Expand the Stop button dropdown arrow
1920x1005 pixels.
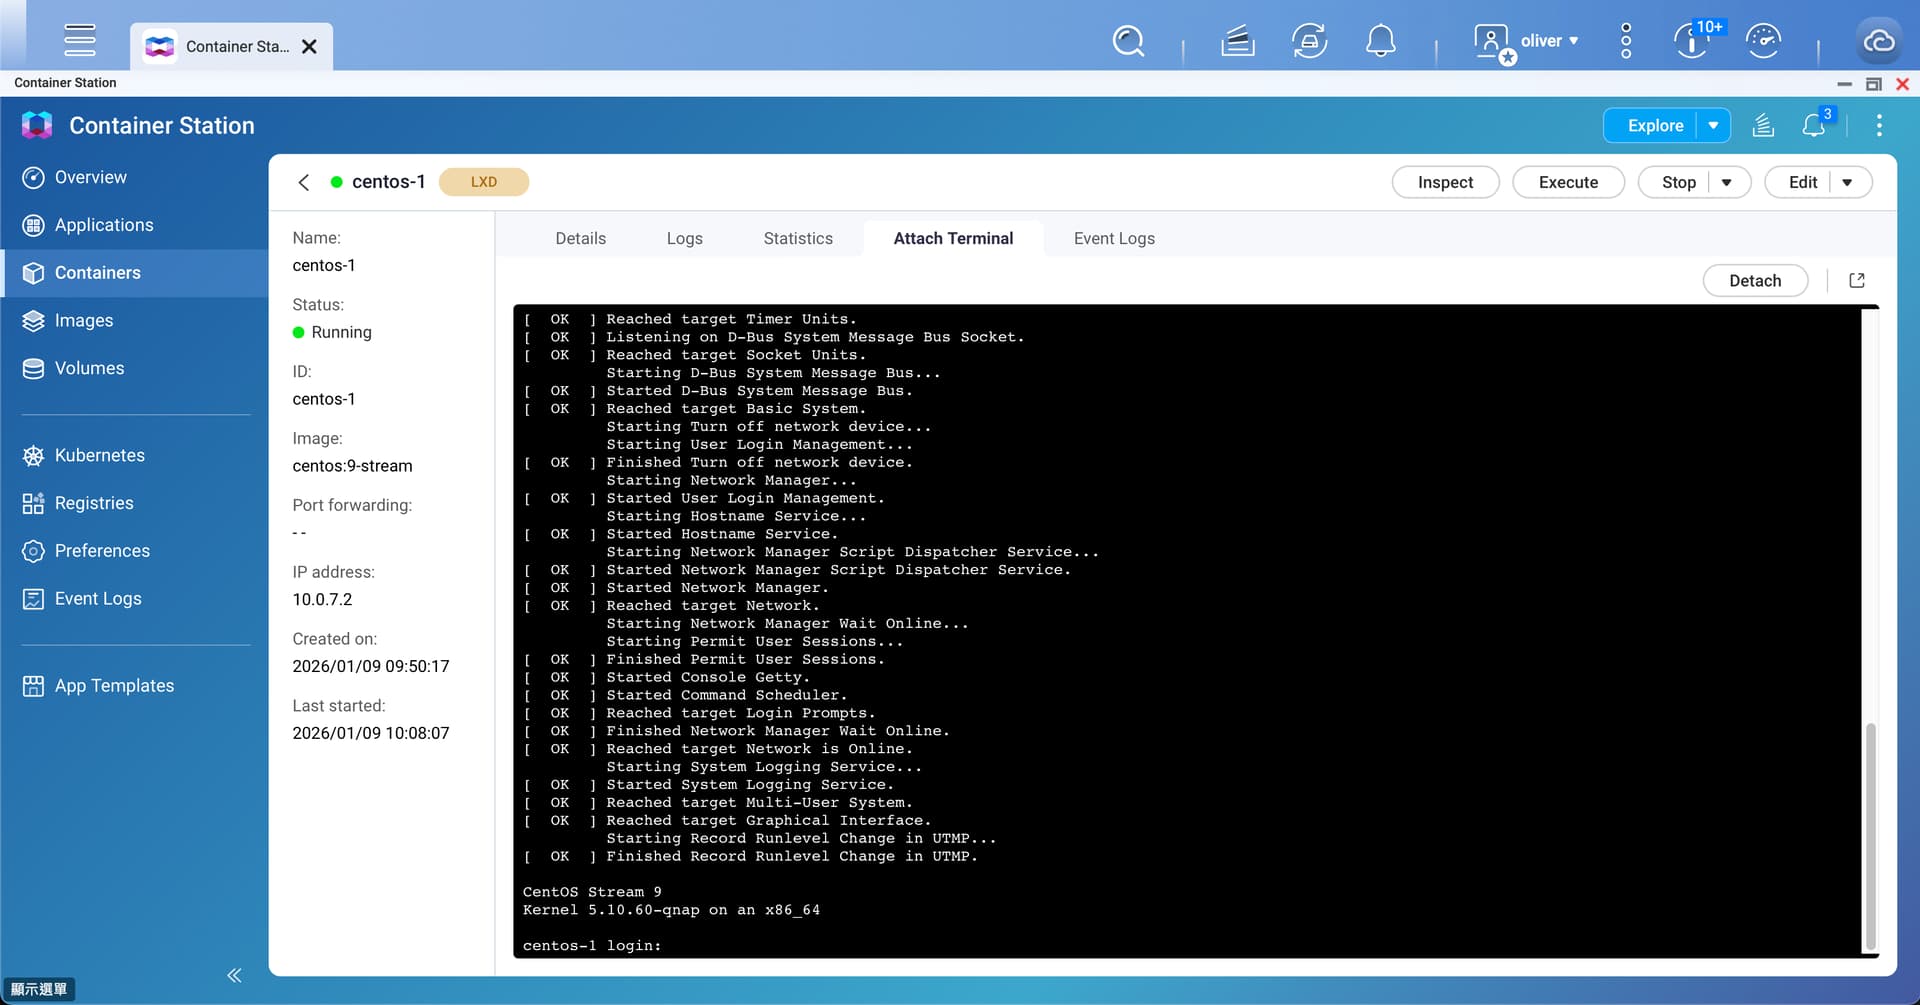pos(1727,182)
